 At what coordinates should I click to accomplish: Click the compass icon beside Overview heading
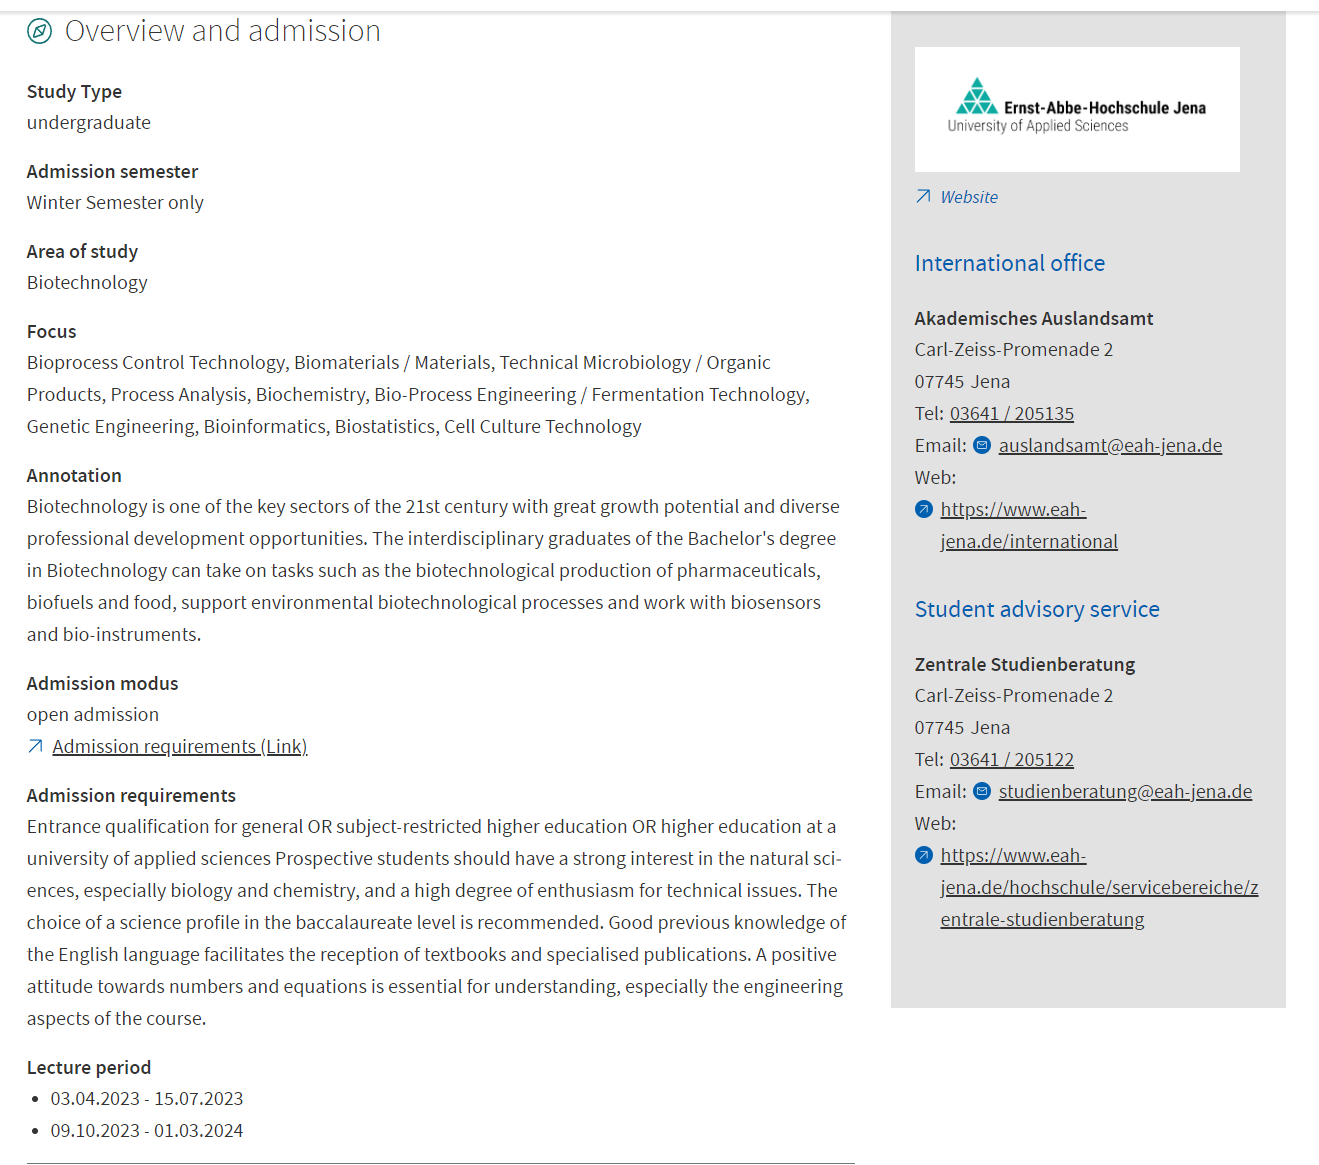(x=39, y=31)
